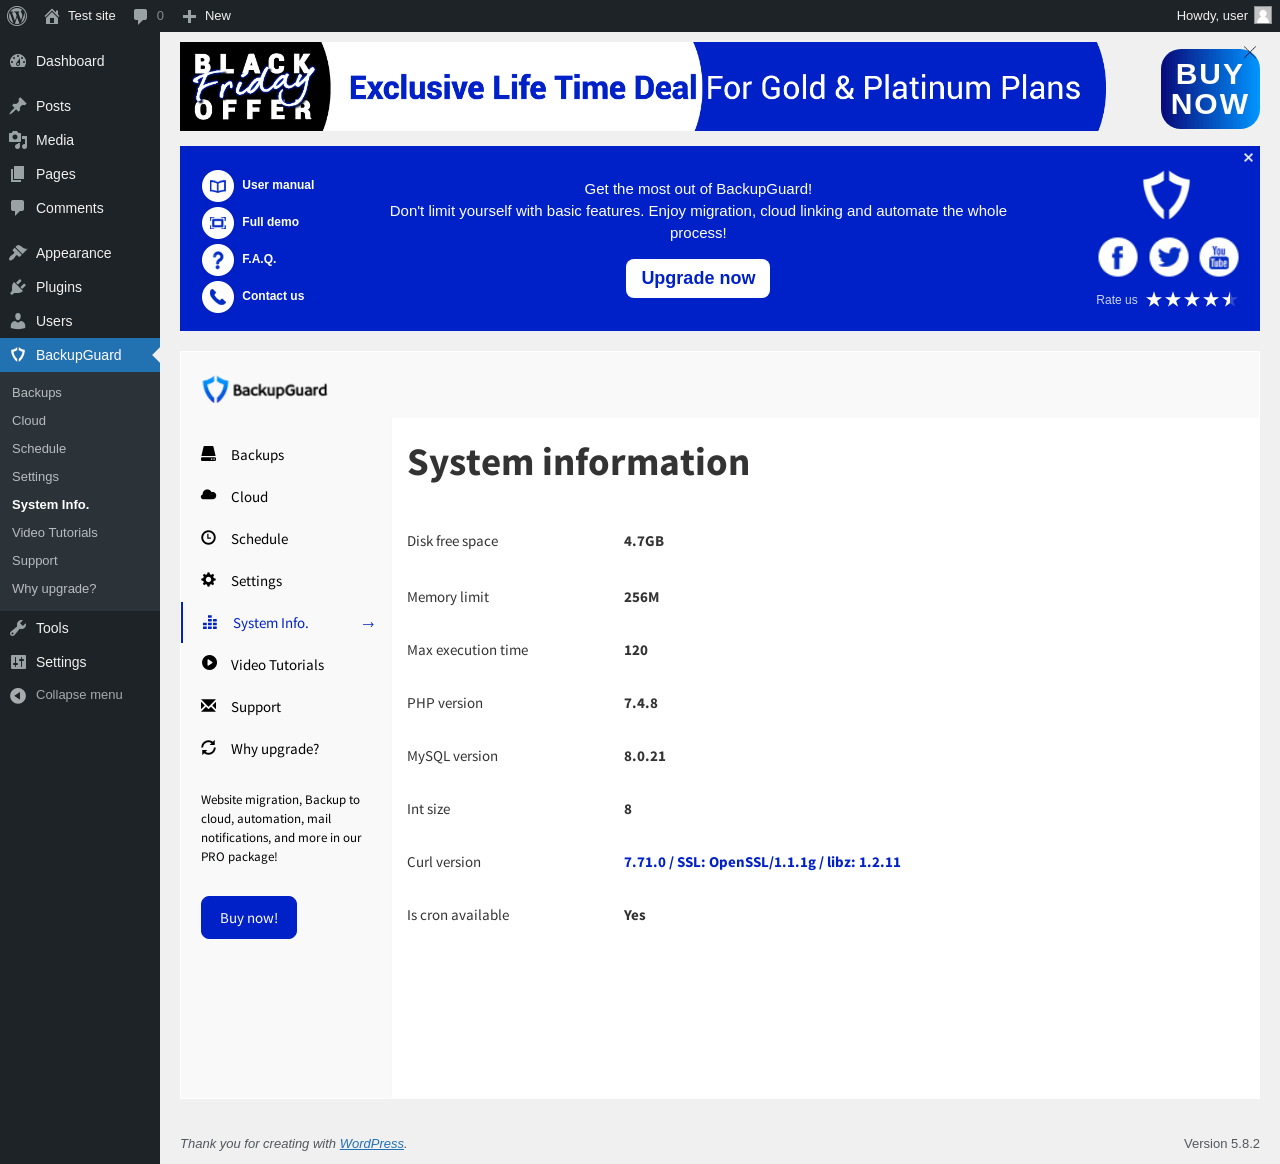Follow the WordPress link in the footer
The height and width of the screenshot is (1164, 1280).
[x=372, y=1144]
